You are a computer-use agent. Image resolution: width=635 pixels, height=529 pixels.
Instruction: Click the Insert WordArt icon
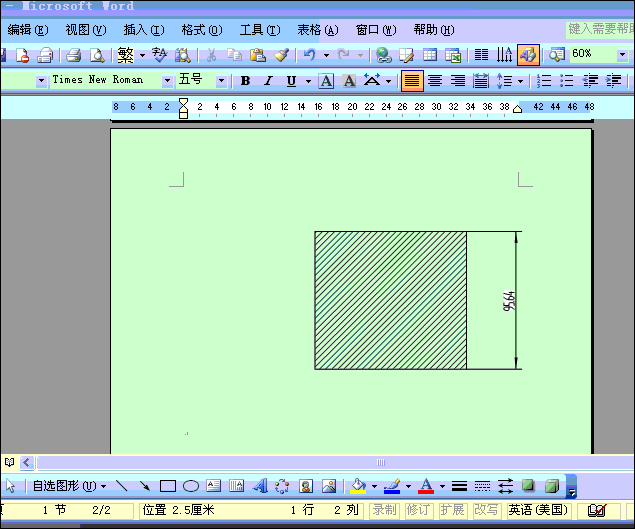[259, 486]
